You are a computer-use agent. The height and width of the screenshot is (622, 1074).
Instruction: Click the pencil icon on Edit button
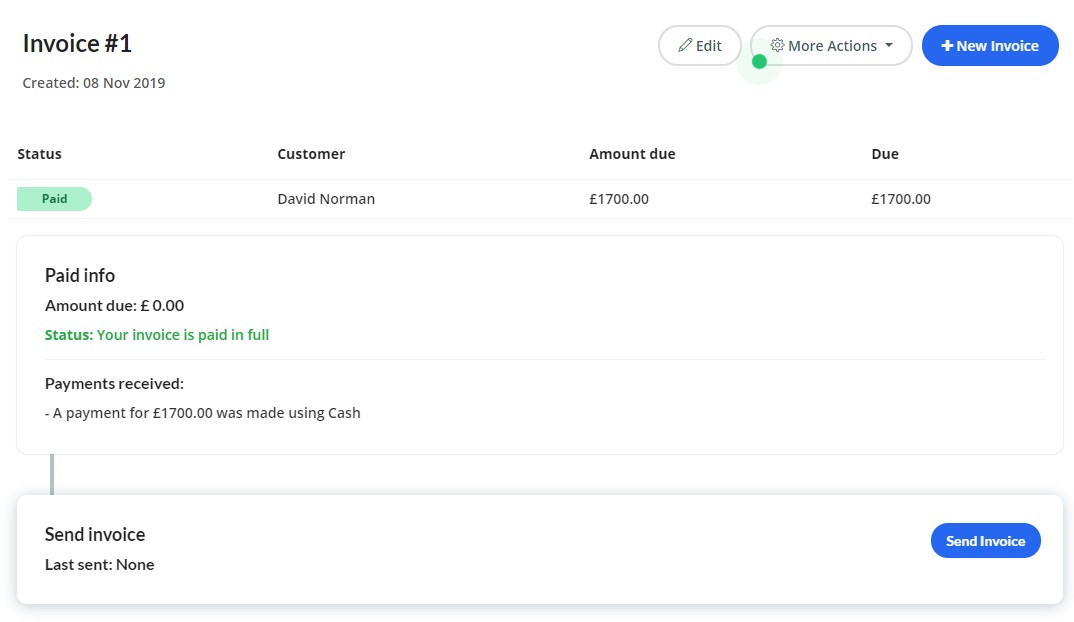click(x=685, y=46)
